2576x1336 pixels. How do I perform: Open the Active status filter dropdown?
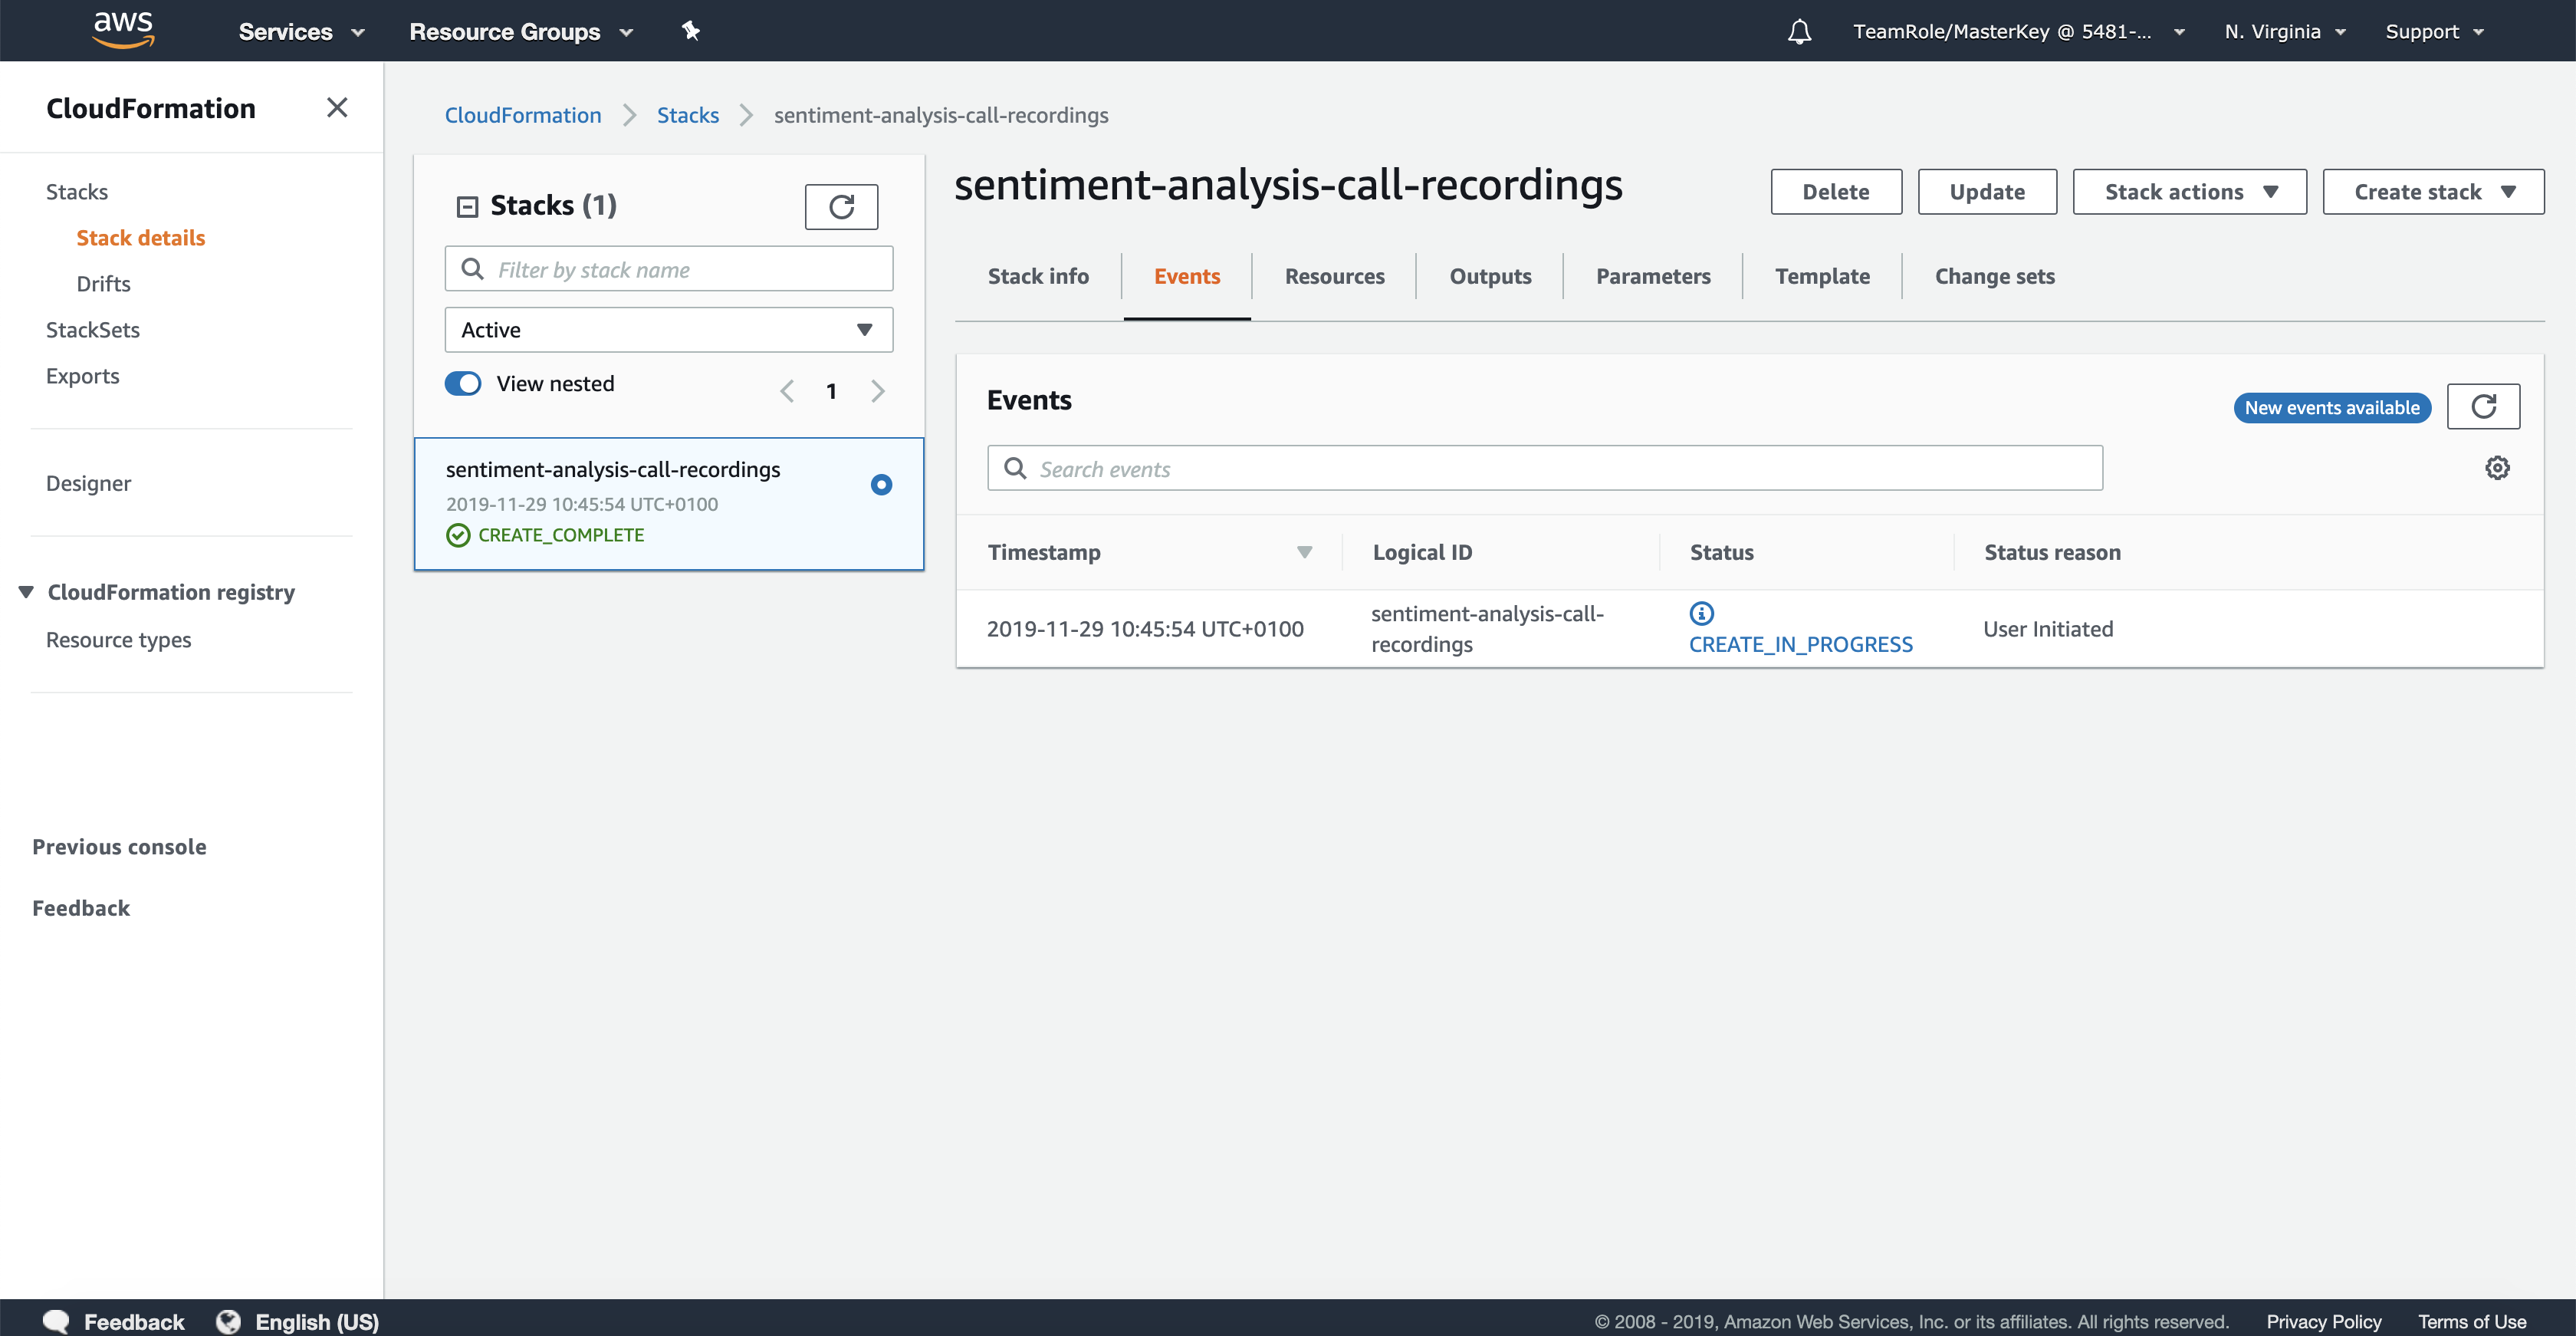668,330
